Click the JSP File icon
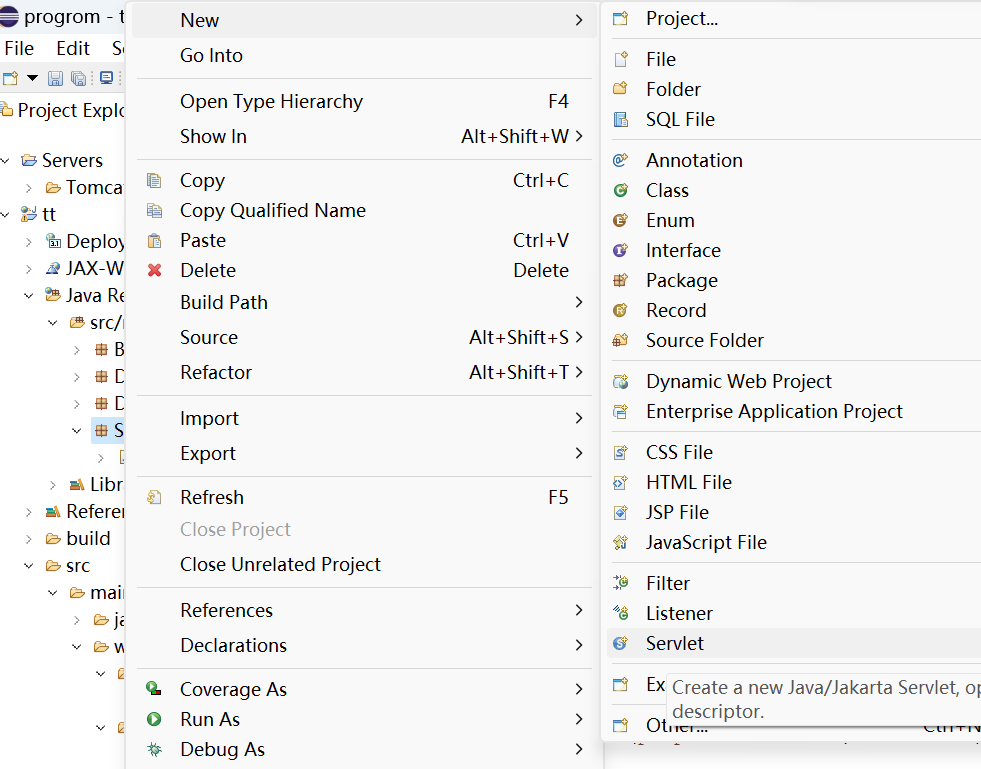This screenshot has width=981, height=769. [x=621, y=512]
